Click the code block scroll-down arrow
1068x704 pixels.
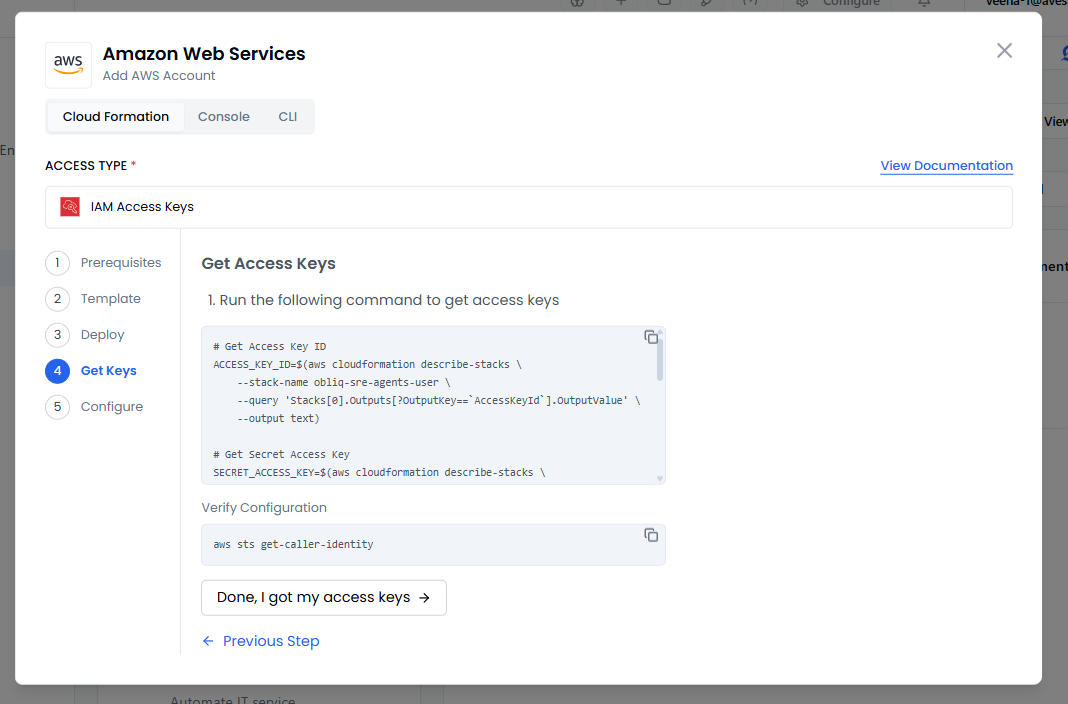coord(660,479)
